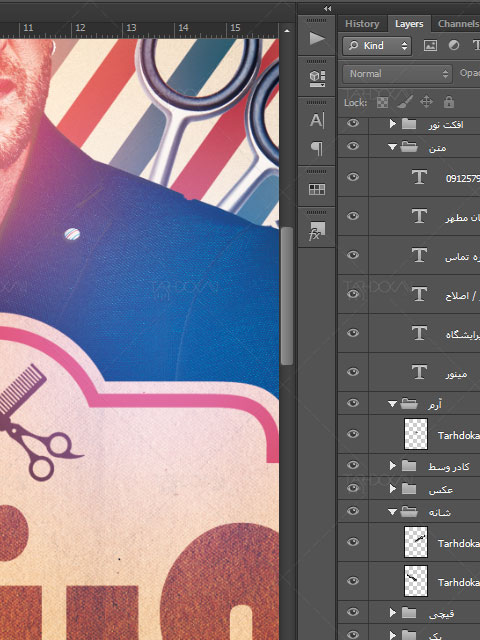Hide the 0912579 text layer
The width and height of the screenshot is (480, 640).
[353, 177]
